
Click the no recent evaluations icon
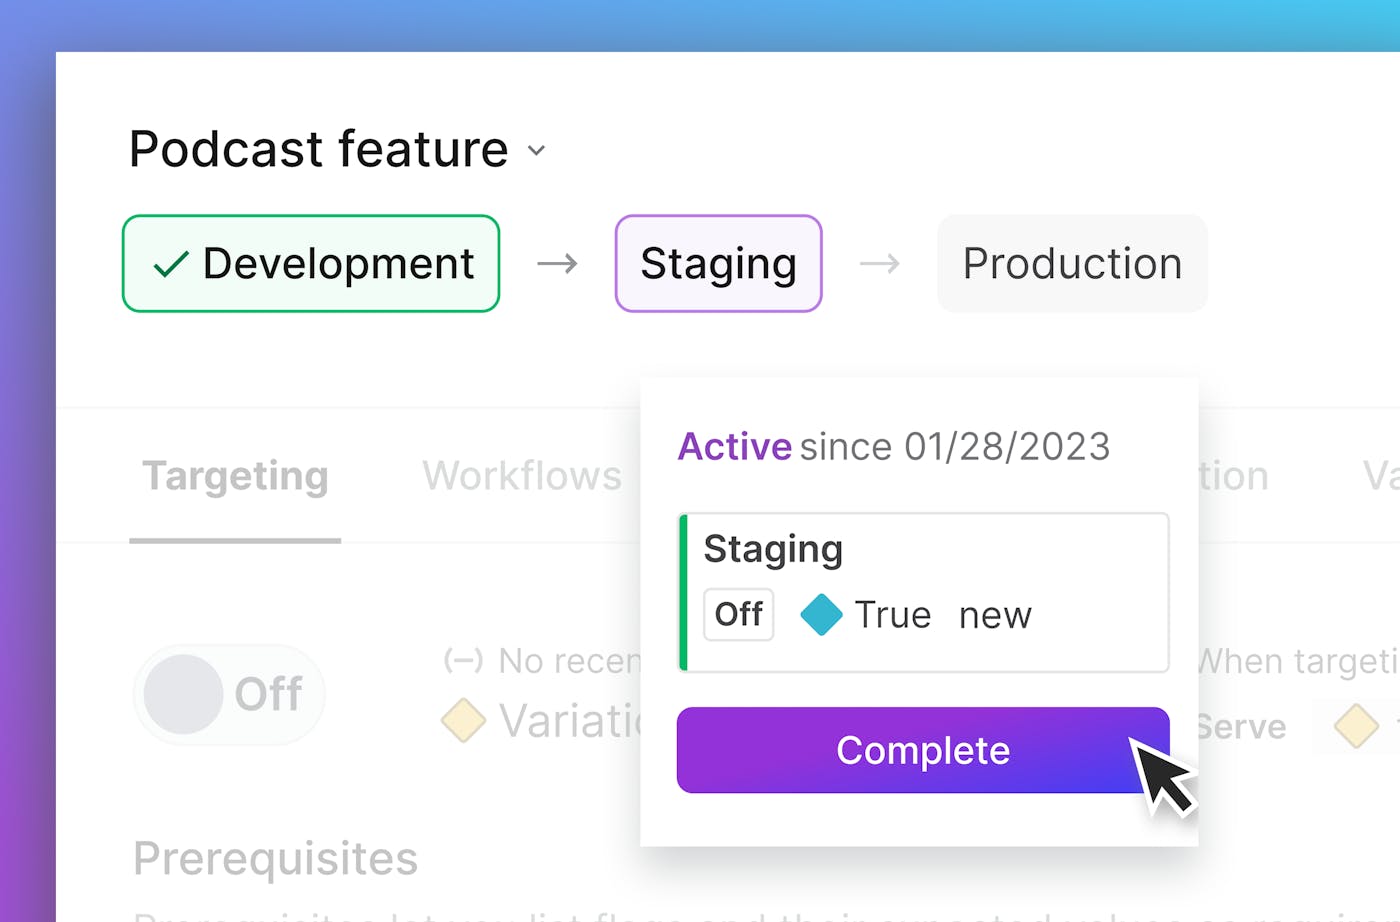click(463, 660)
